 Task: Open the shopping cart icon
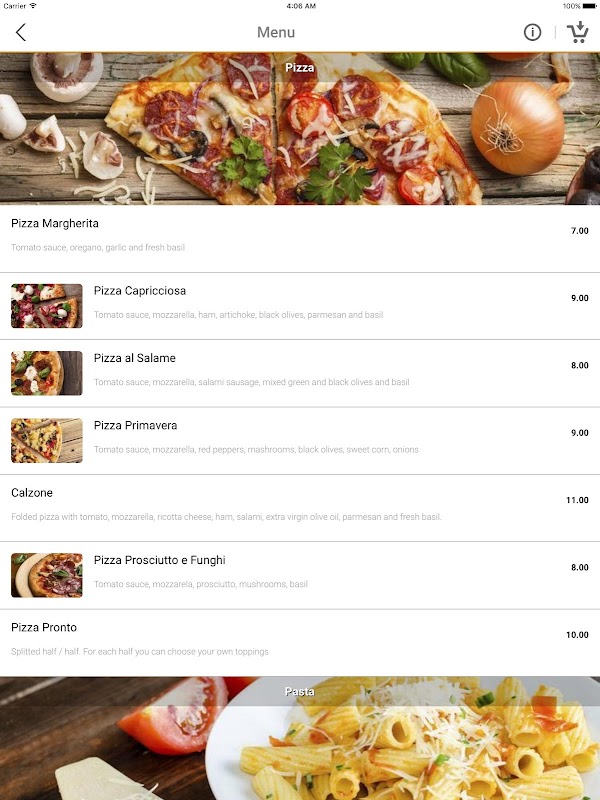(578, 32)
